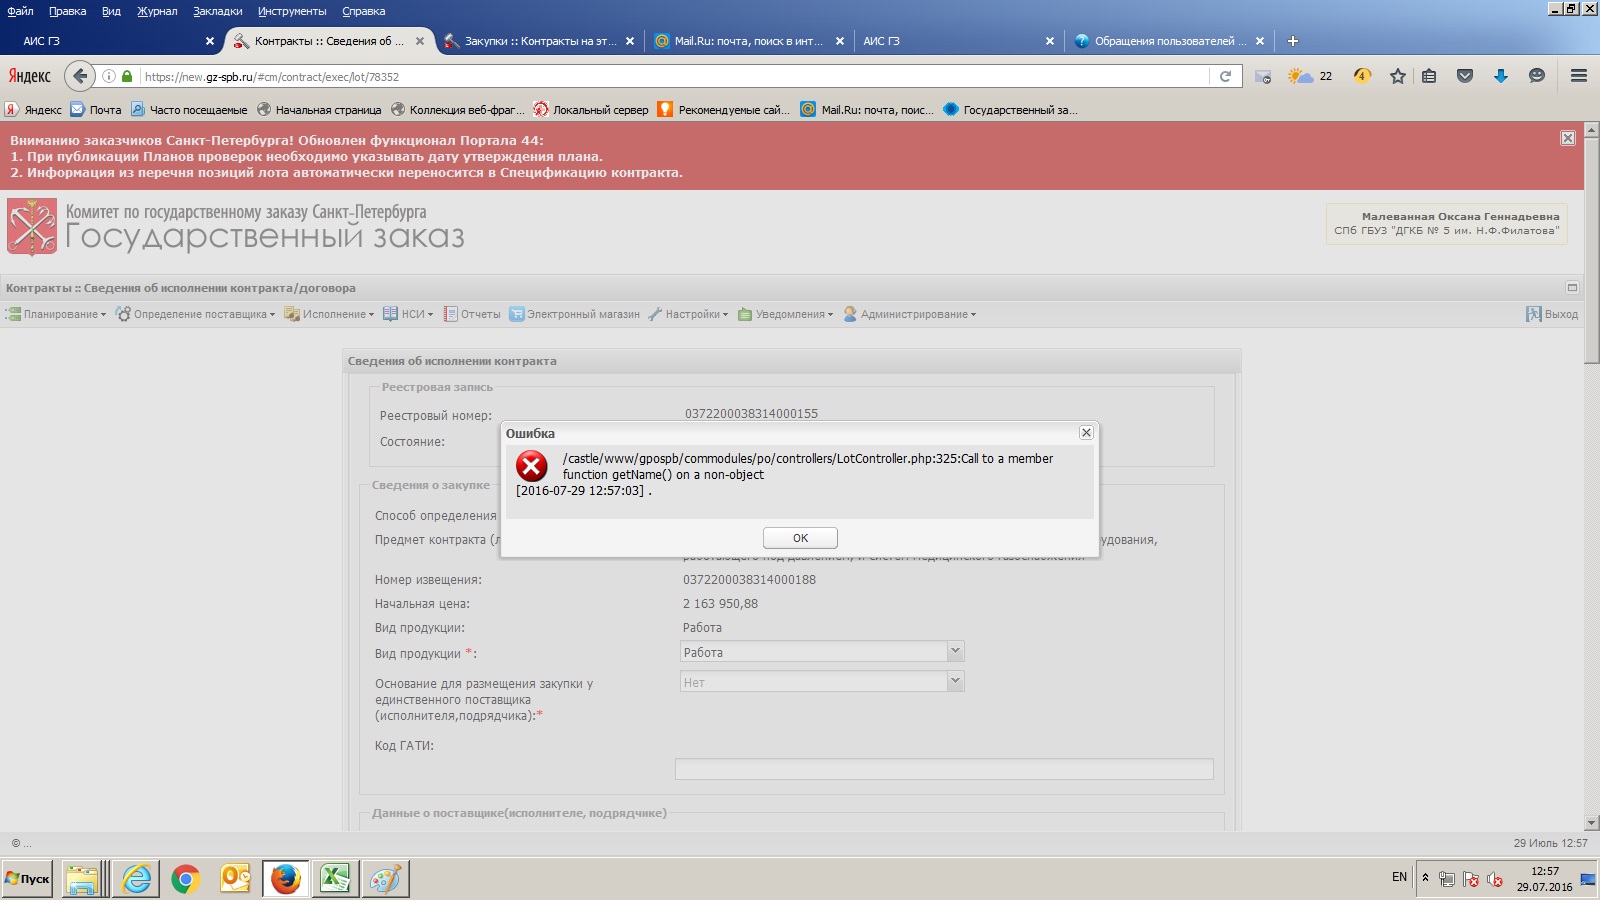Click the green padlock security icon
This screenshot has height=900, width=1600.
coord(127,76)
